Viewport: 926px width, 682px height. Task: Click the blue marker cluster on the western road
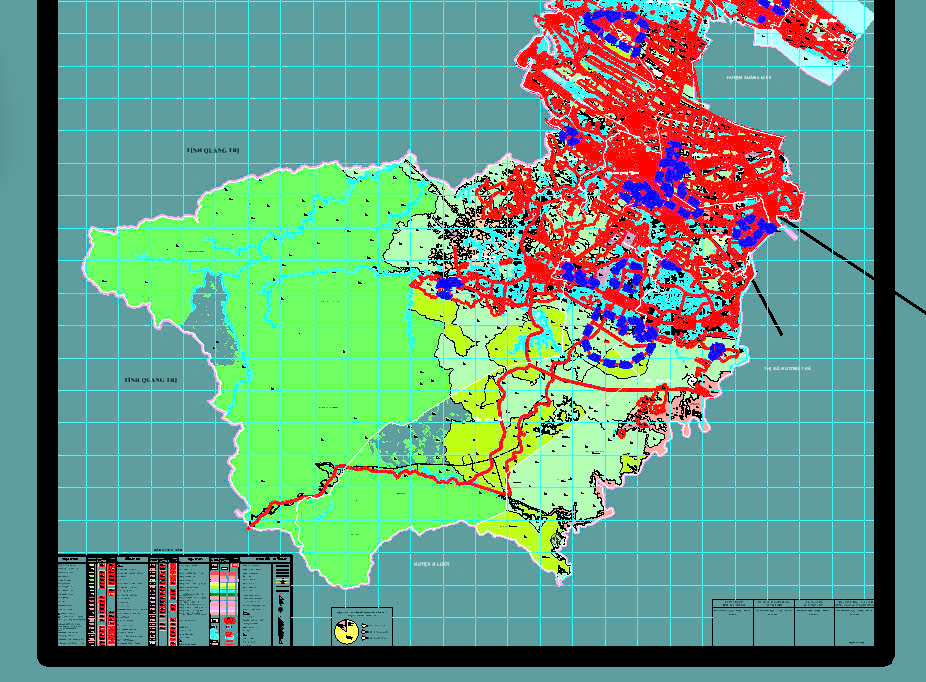(449, 286)
